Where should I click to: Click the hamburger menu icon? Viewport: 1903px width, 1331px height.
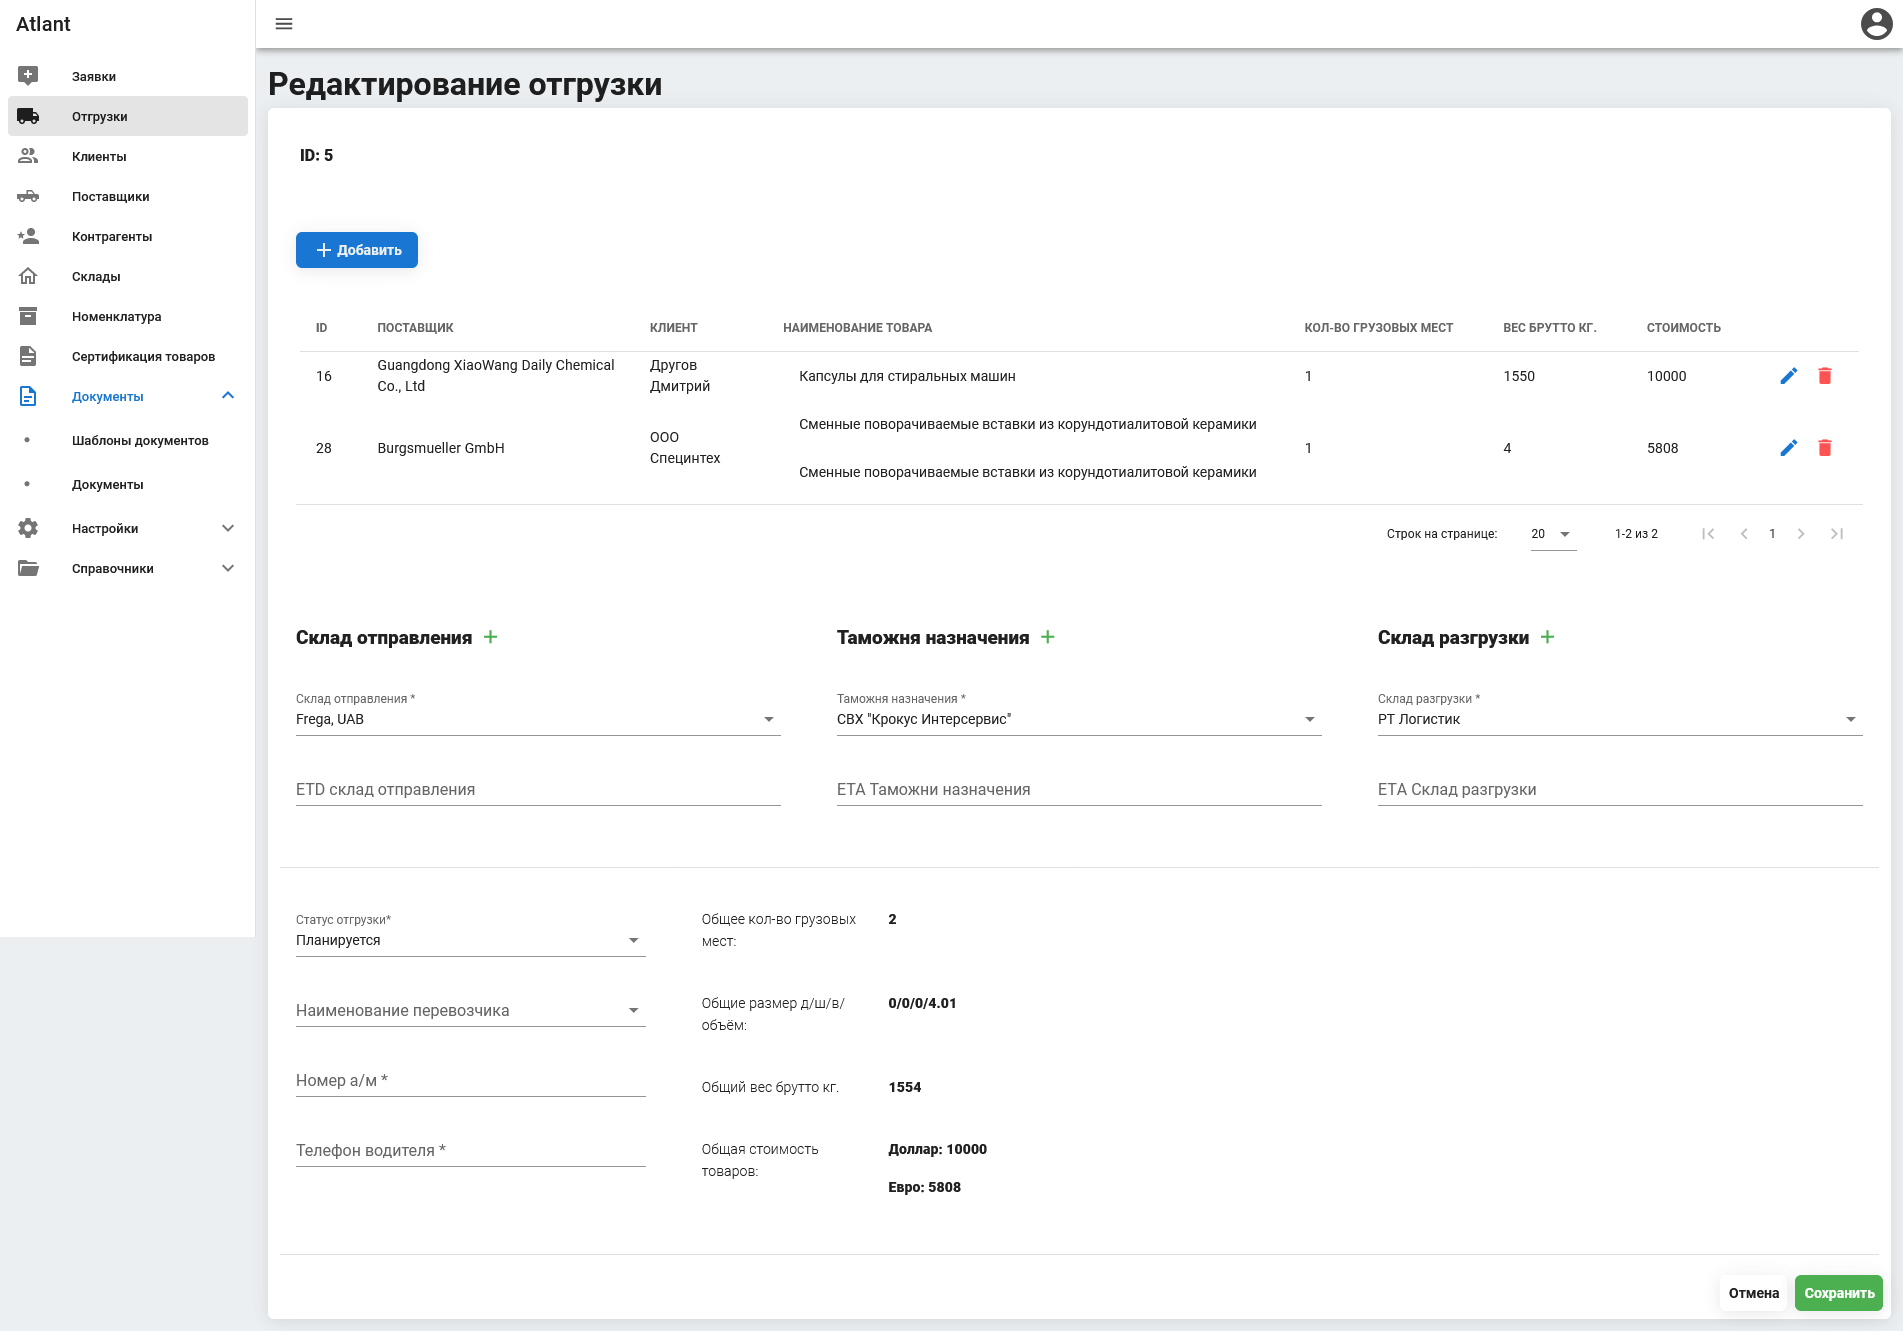pyautogui.click(x=284, y=24)
